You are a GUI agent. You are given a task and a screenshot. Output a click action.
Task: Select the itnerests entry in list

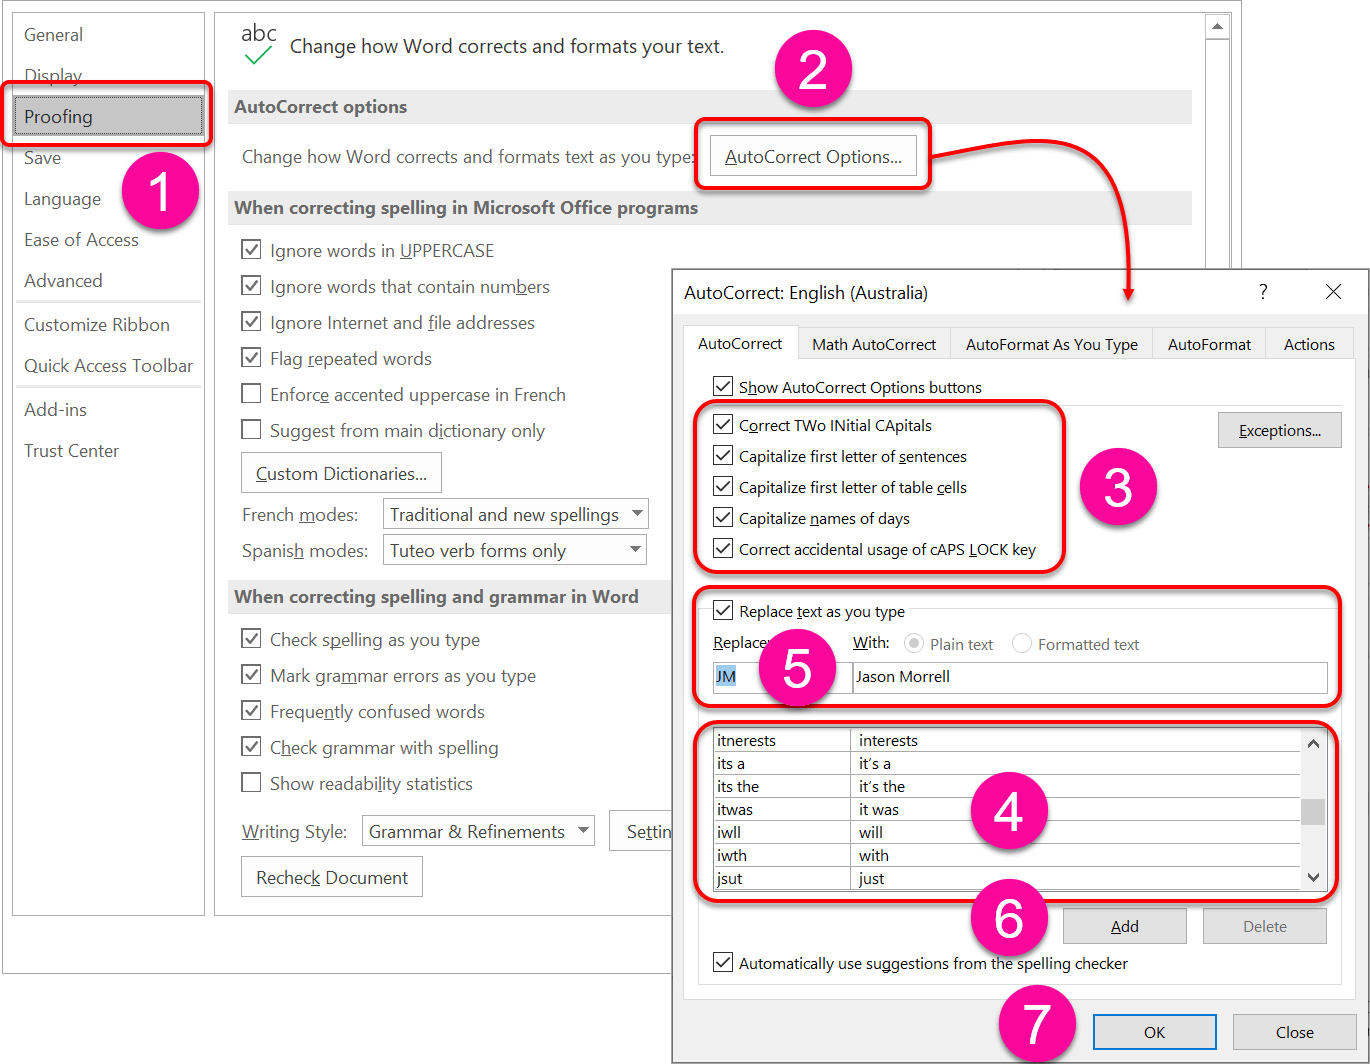pyautogui.click(x=1007, y=741)
